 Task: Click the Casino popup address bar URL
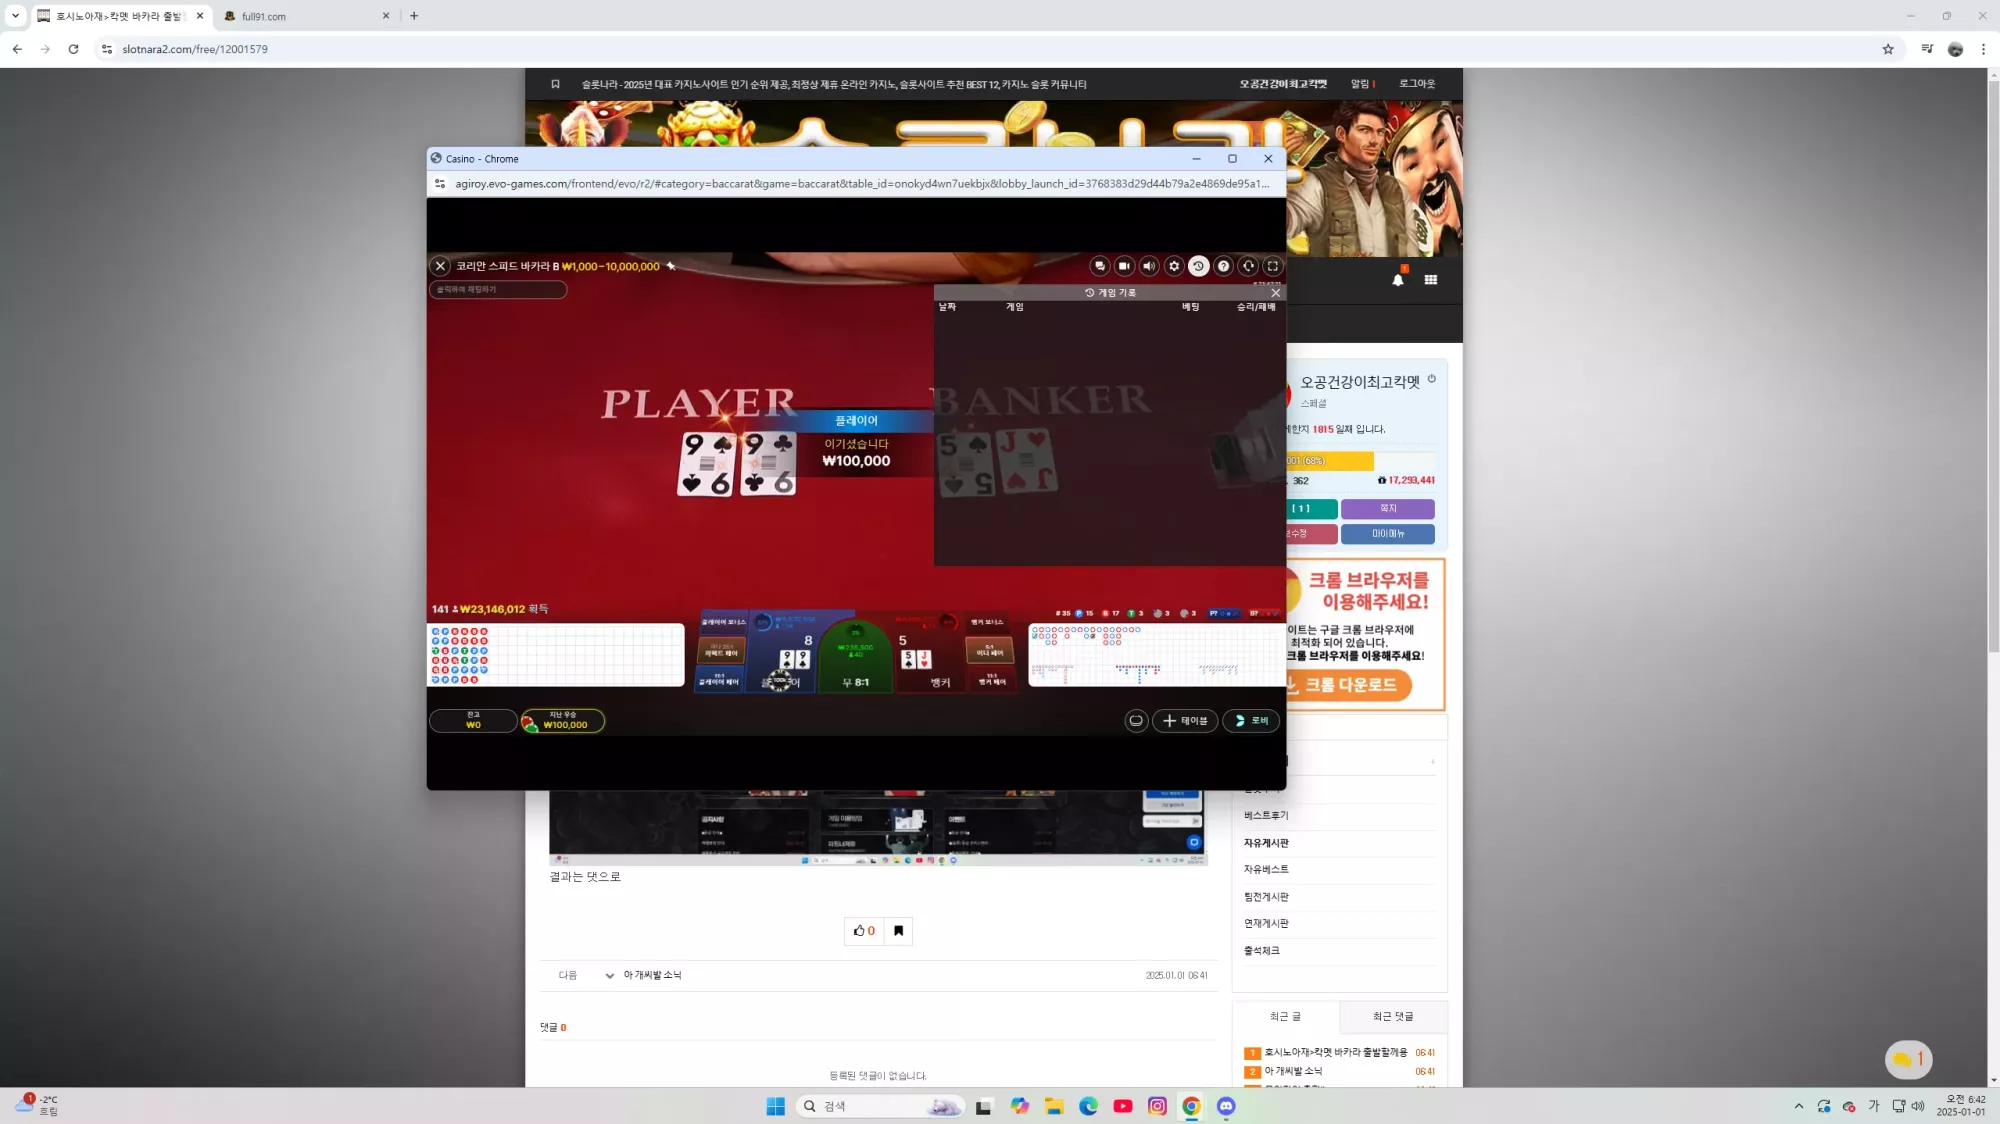[862, 184]
